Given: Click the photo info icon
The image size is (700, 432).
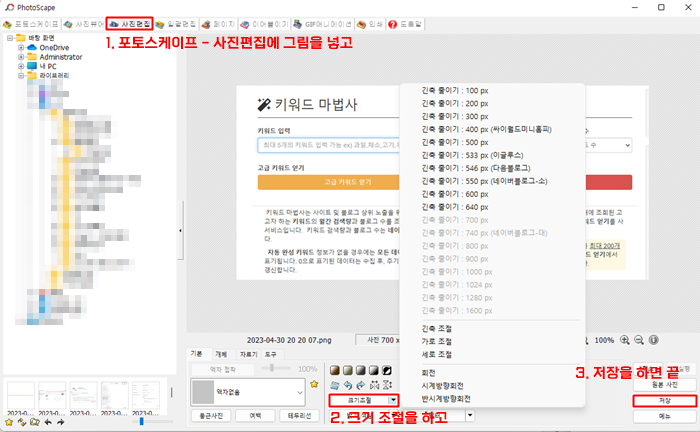Looking at the screenshot, I should (x=654, y=340).
